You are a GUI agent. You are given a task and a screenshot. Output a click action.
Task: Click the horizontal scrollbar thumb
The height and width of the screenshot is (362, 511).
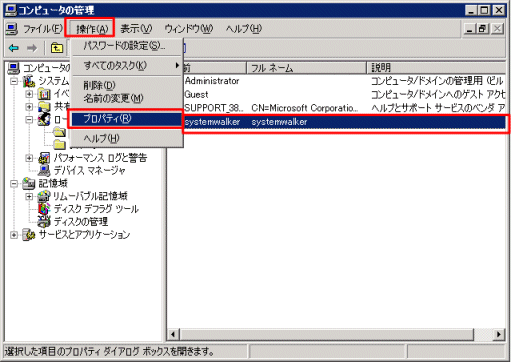pyautogui.click(x=327, y=334)
